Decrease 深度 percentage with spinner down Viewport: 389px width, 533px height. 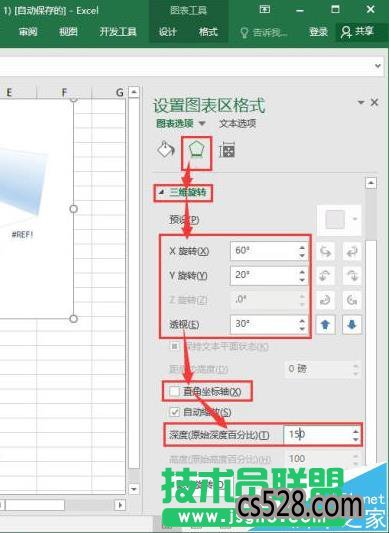point(355,439)
